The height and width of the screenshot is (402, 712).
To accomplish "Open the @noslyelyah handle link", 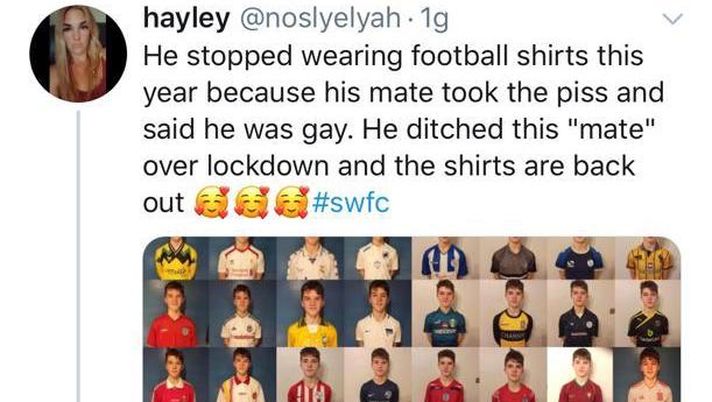I will pos(320,19).
